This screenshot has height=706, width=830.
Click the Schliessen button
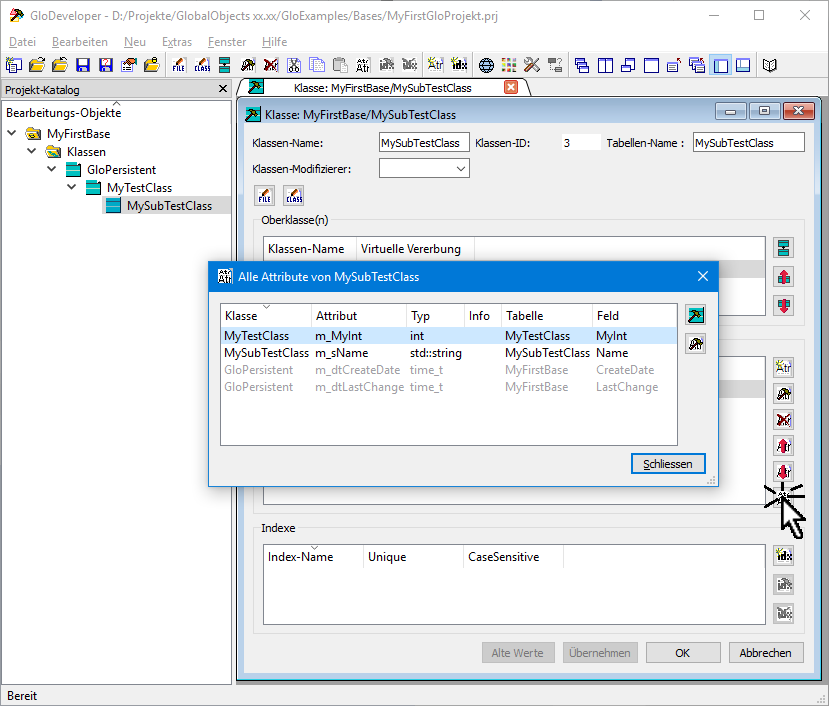coord(668,464)
